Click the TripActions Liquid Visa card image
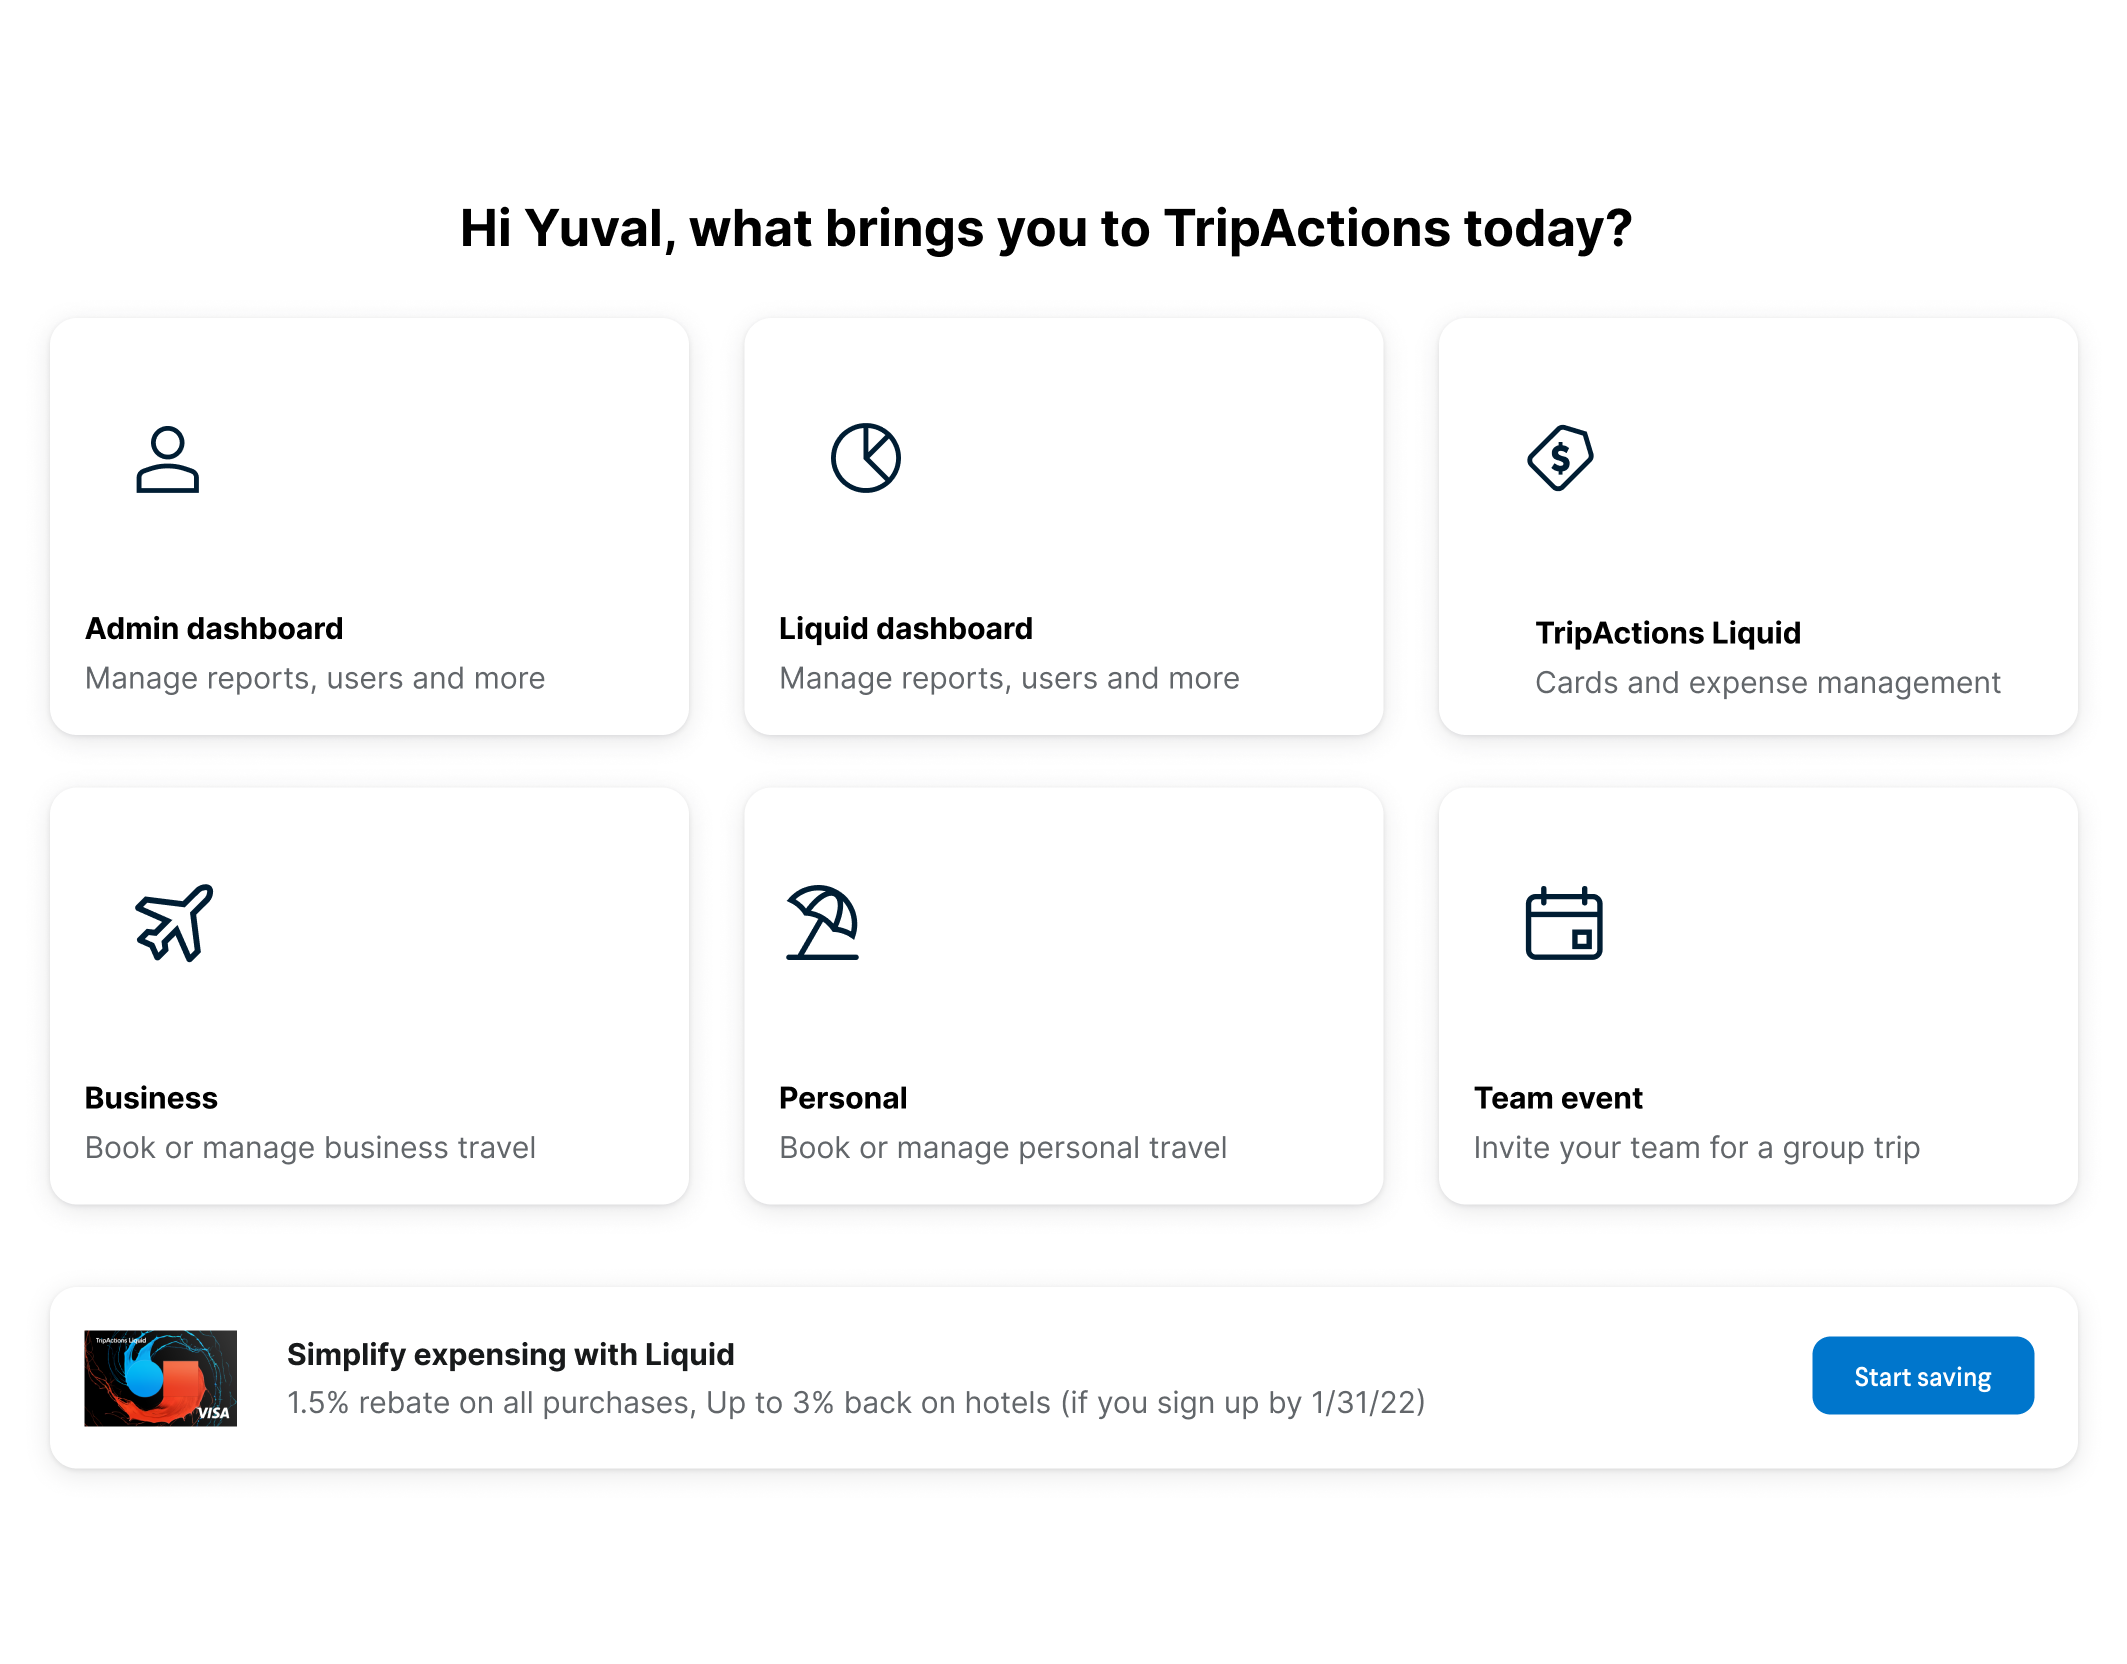The width and height of the screenshot is (2127, 1664). (160, 1378)
